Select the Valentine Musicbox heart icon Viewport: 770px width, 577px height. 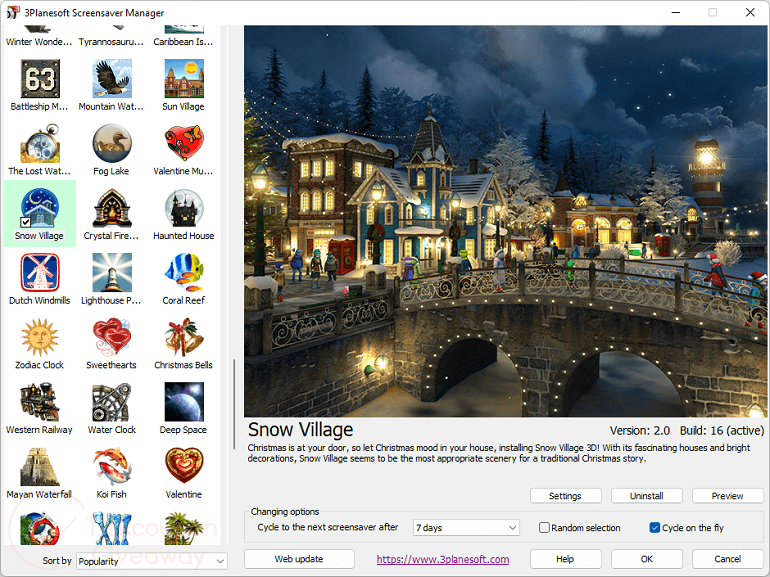pos(184,143)
